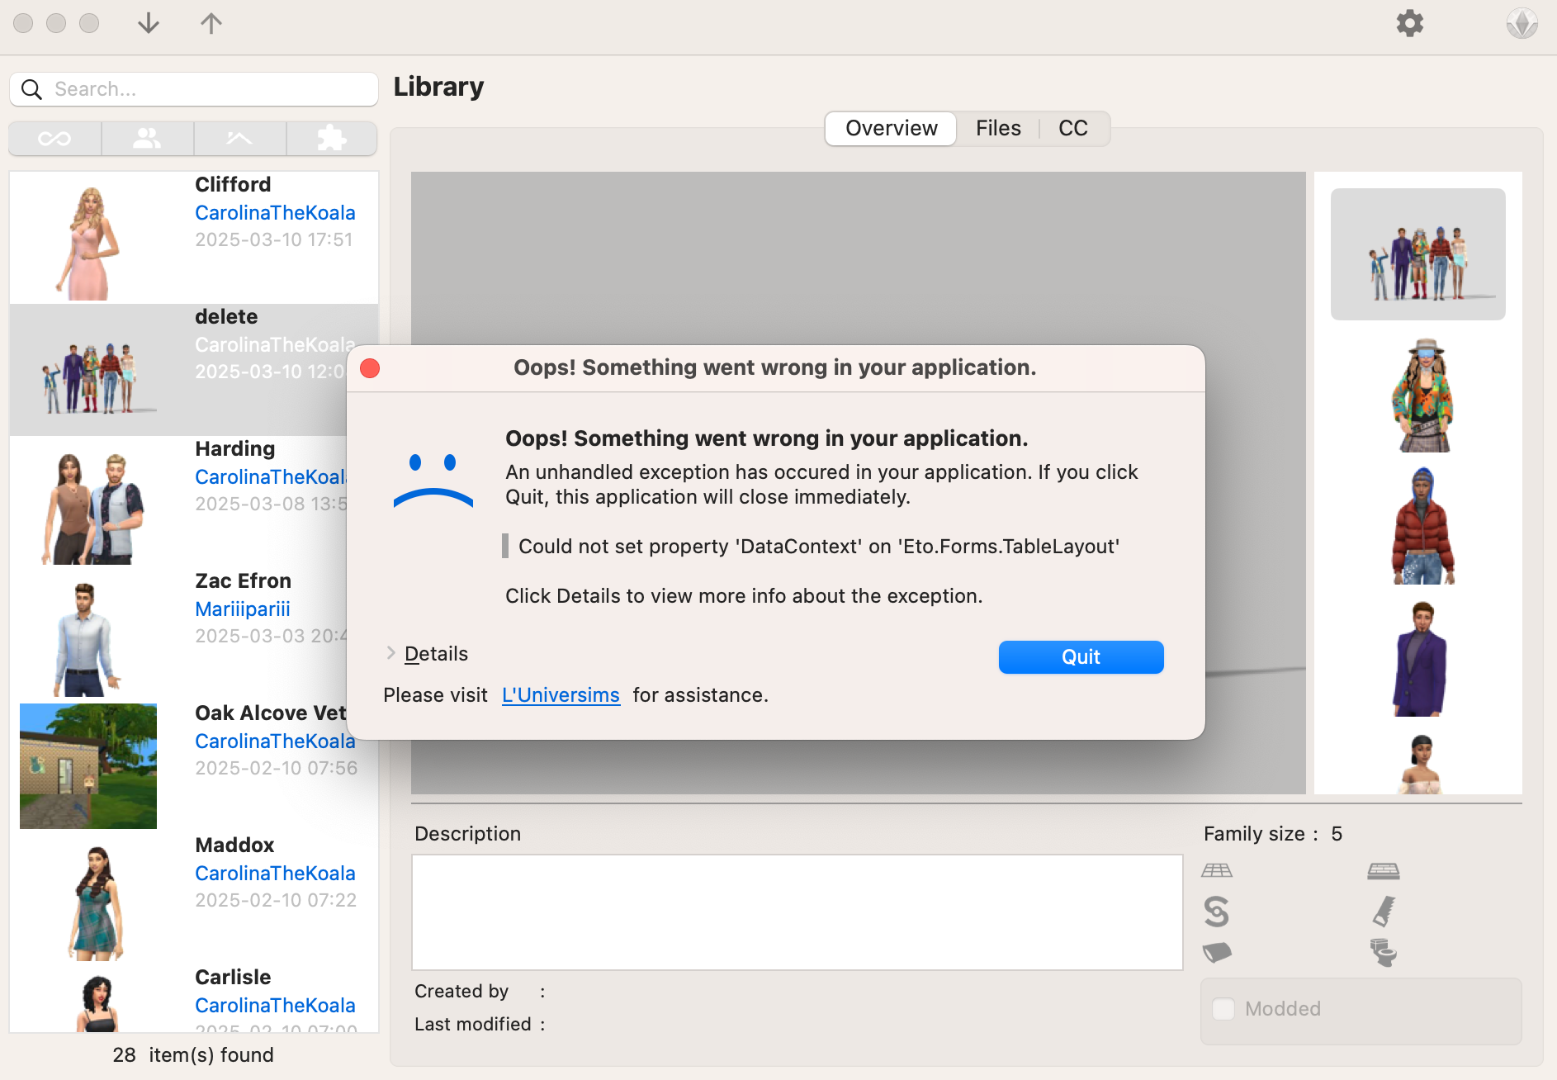Open settings with the gear icon

pyautogui.click(x=1409, y=23)
